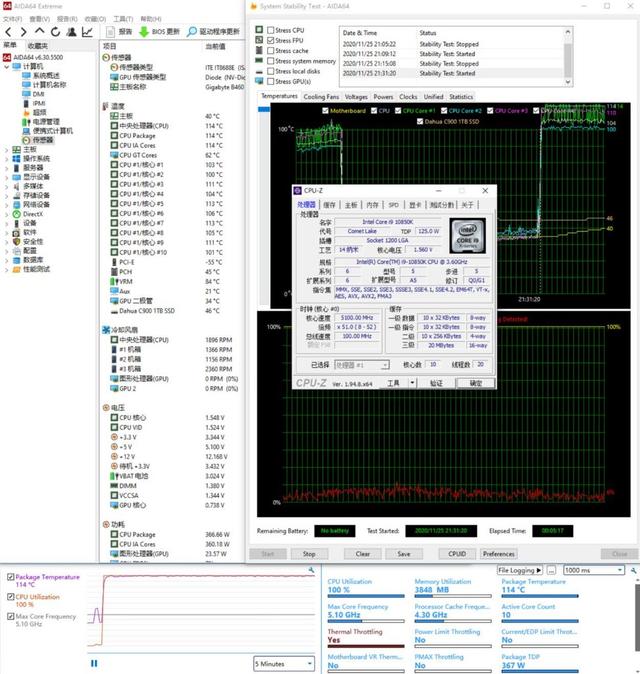Select DMI in the tree

[x=34, y=94]
